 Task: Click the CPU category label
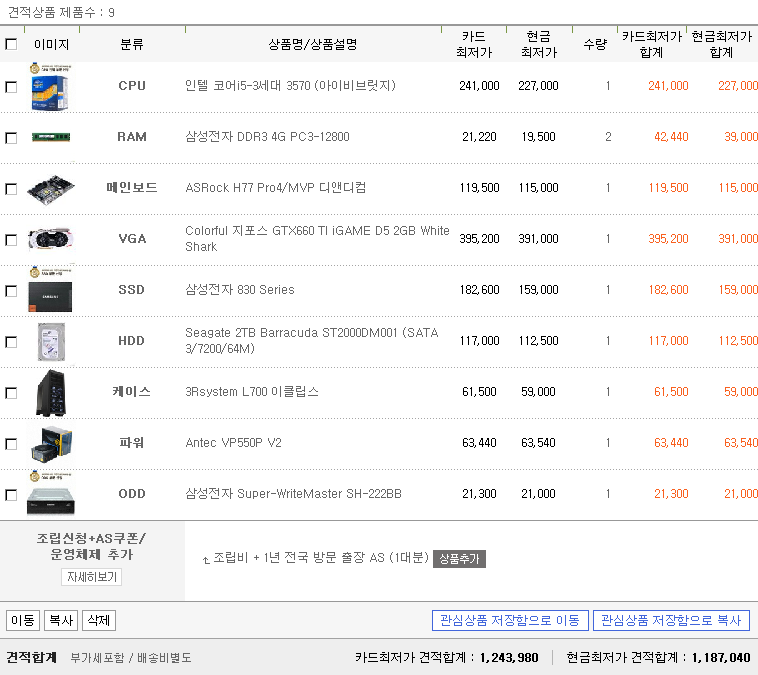[132, 86]
